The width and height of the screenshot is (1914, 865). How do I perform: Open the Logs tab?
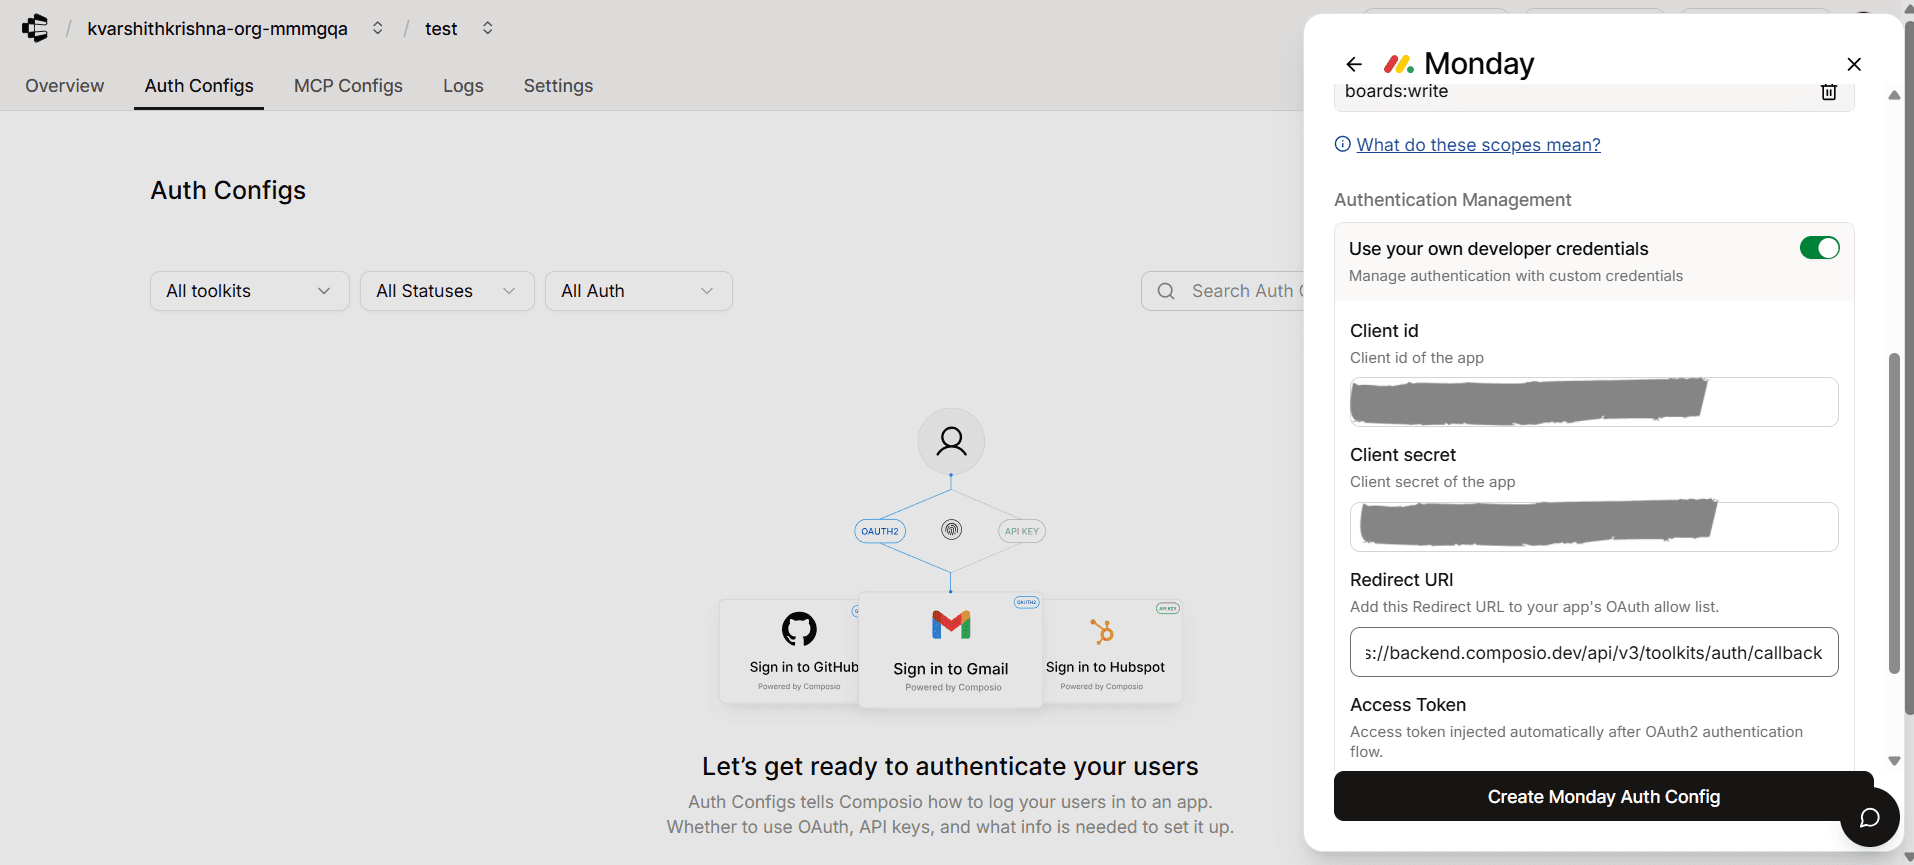click(x=463, y=86)
